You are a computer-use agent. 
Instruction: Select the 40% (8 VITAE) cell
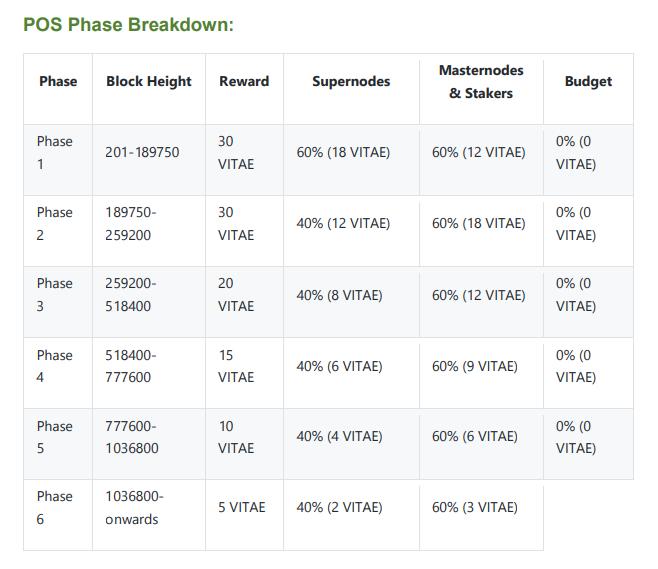point(339,295)
